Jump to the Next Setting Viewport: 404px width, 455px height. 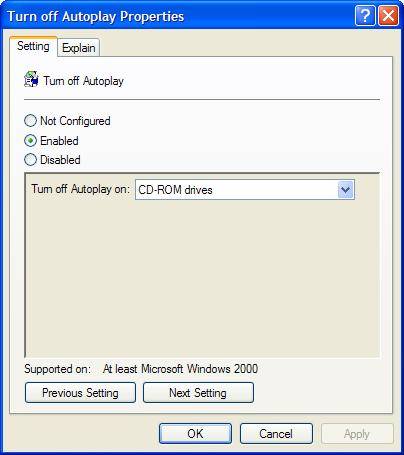(x=198, y=393)
